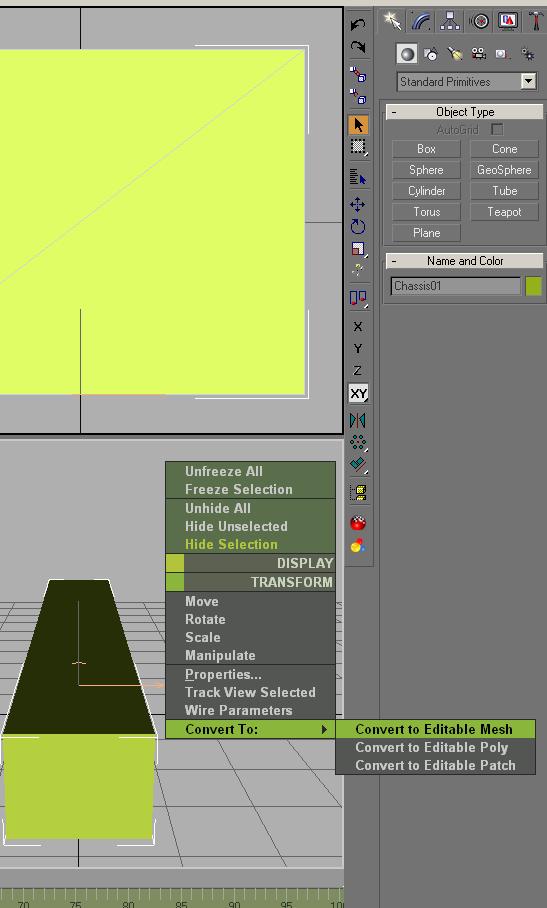Restrict transform to Z axis
Screen dimensions: 547x908
tap(358, 371)
